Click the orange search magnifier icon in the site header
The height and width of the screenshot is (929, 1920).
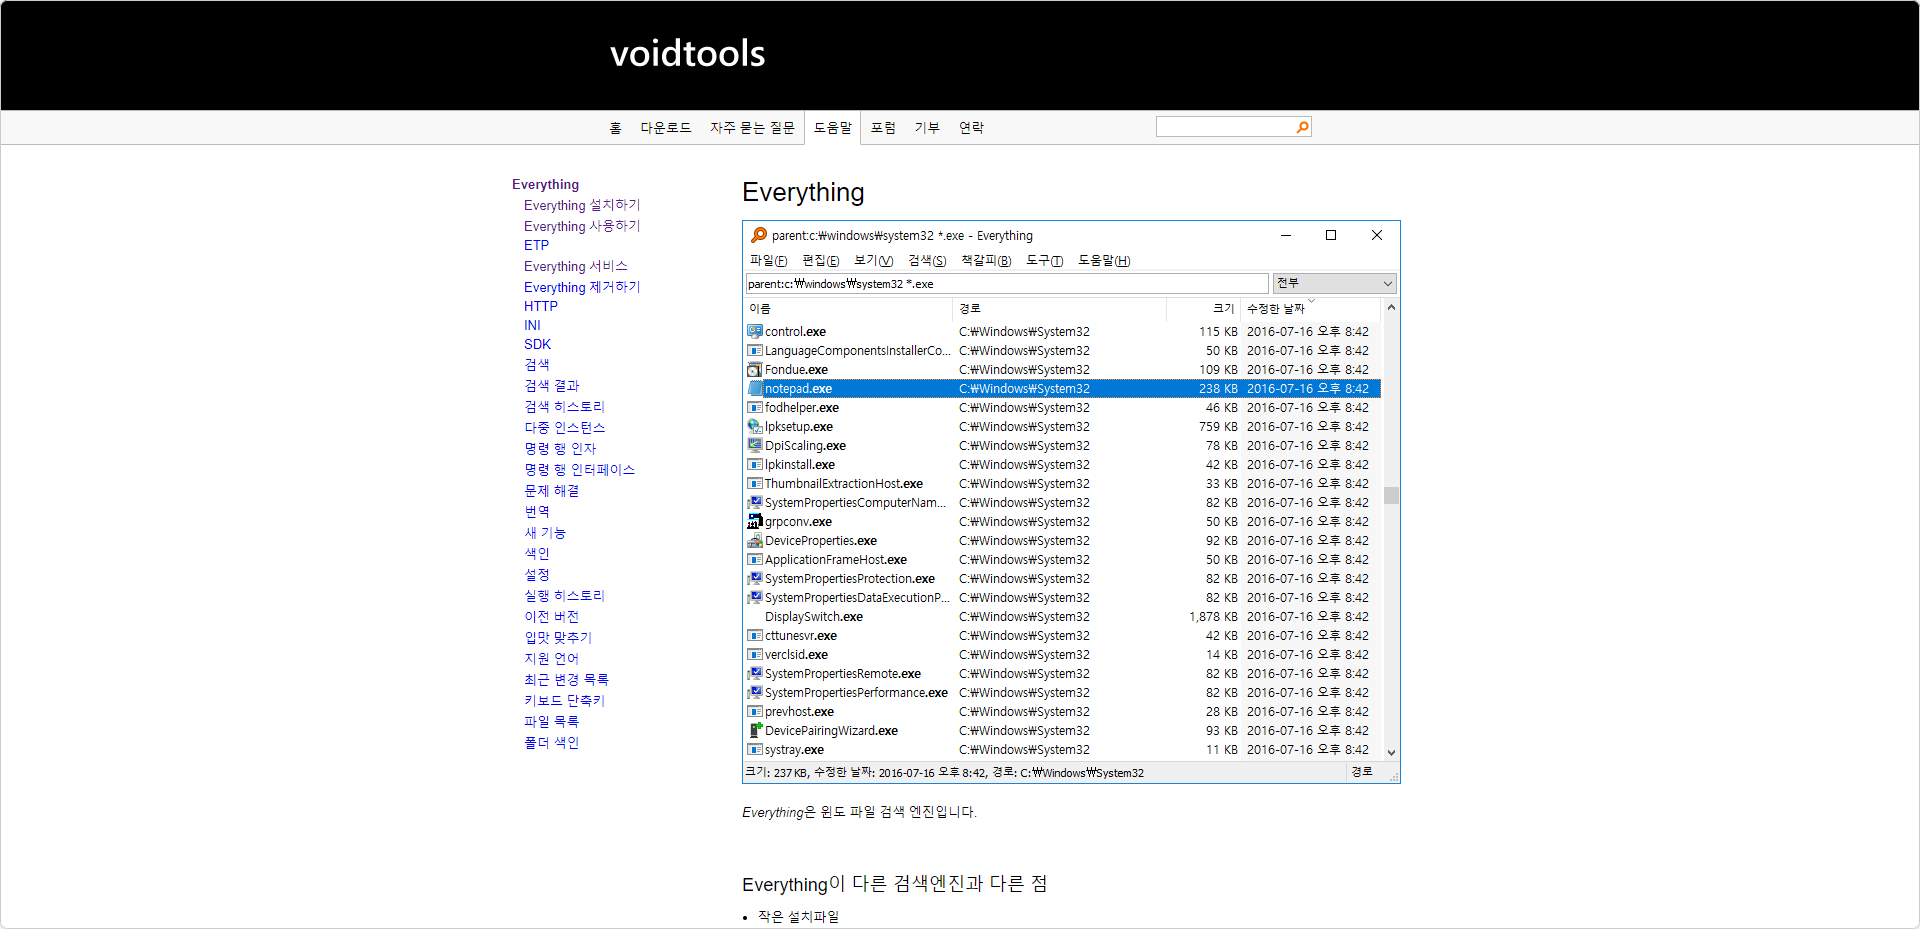pos(1302,127)
